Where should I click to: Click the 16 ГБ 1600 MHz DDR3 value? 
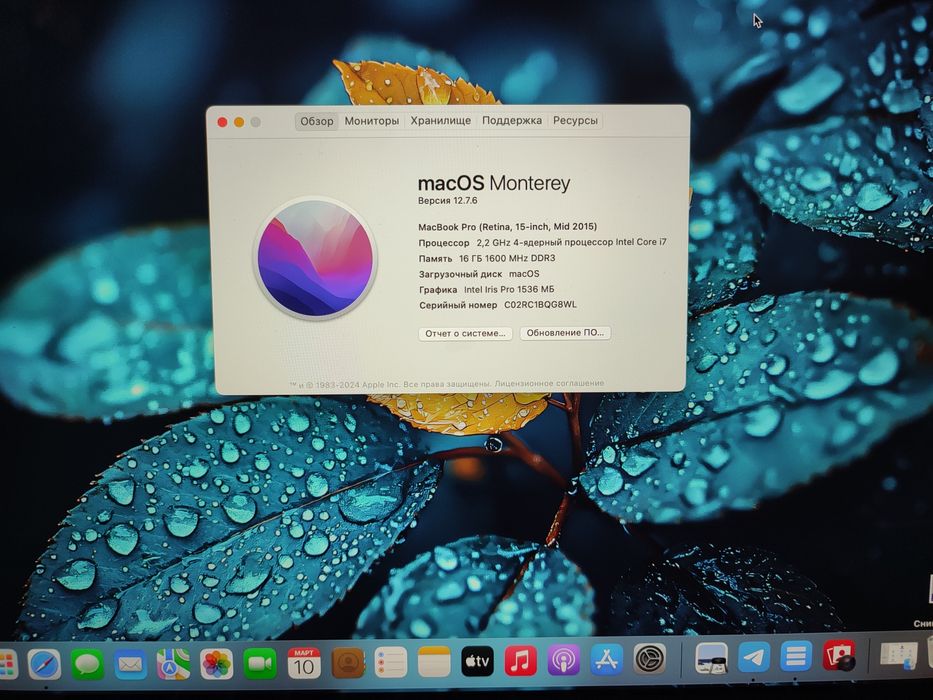pyautogui.click(x=507, y=258)
